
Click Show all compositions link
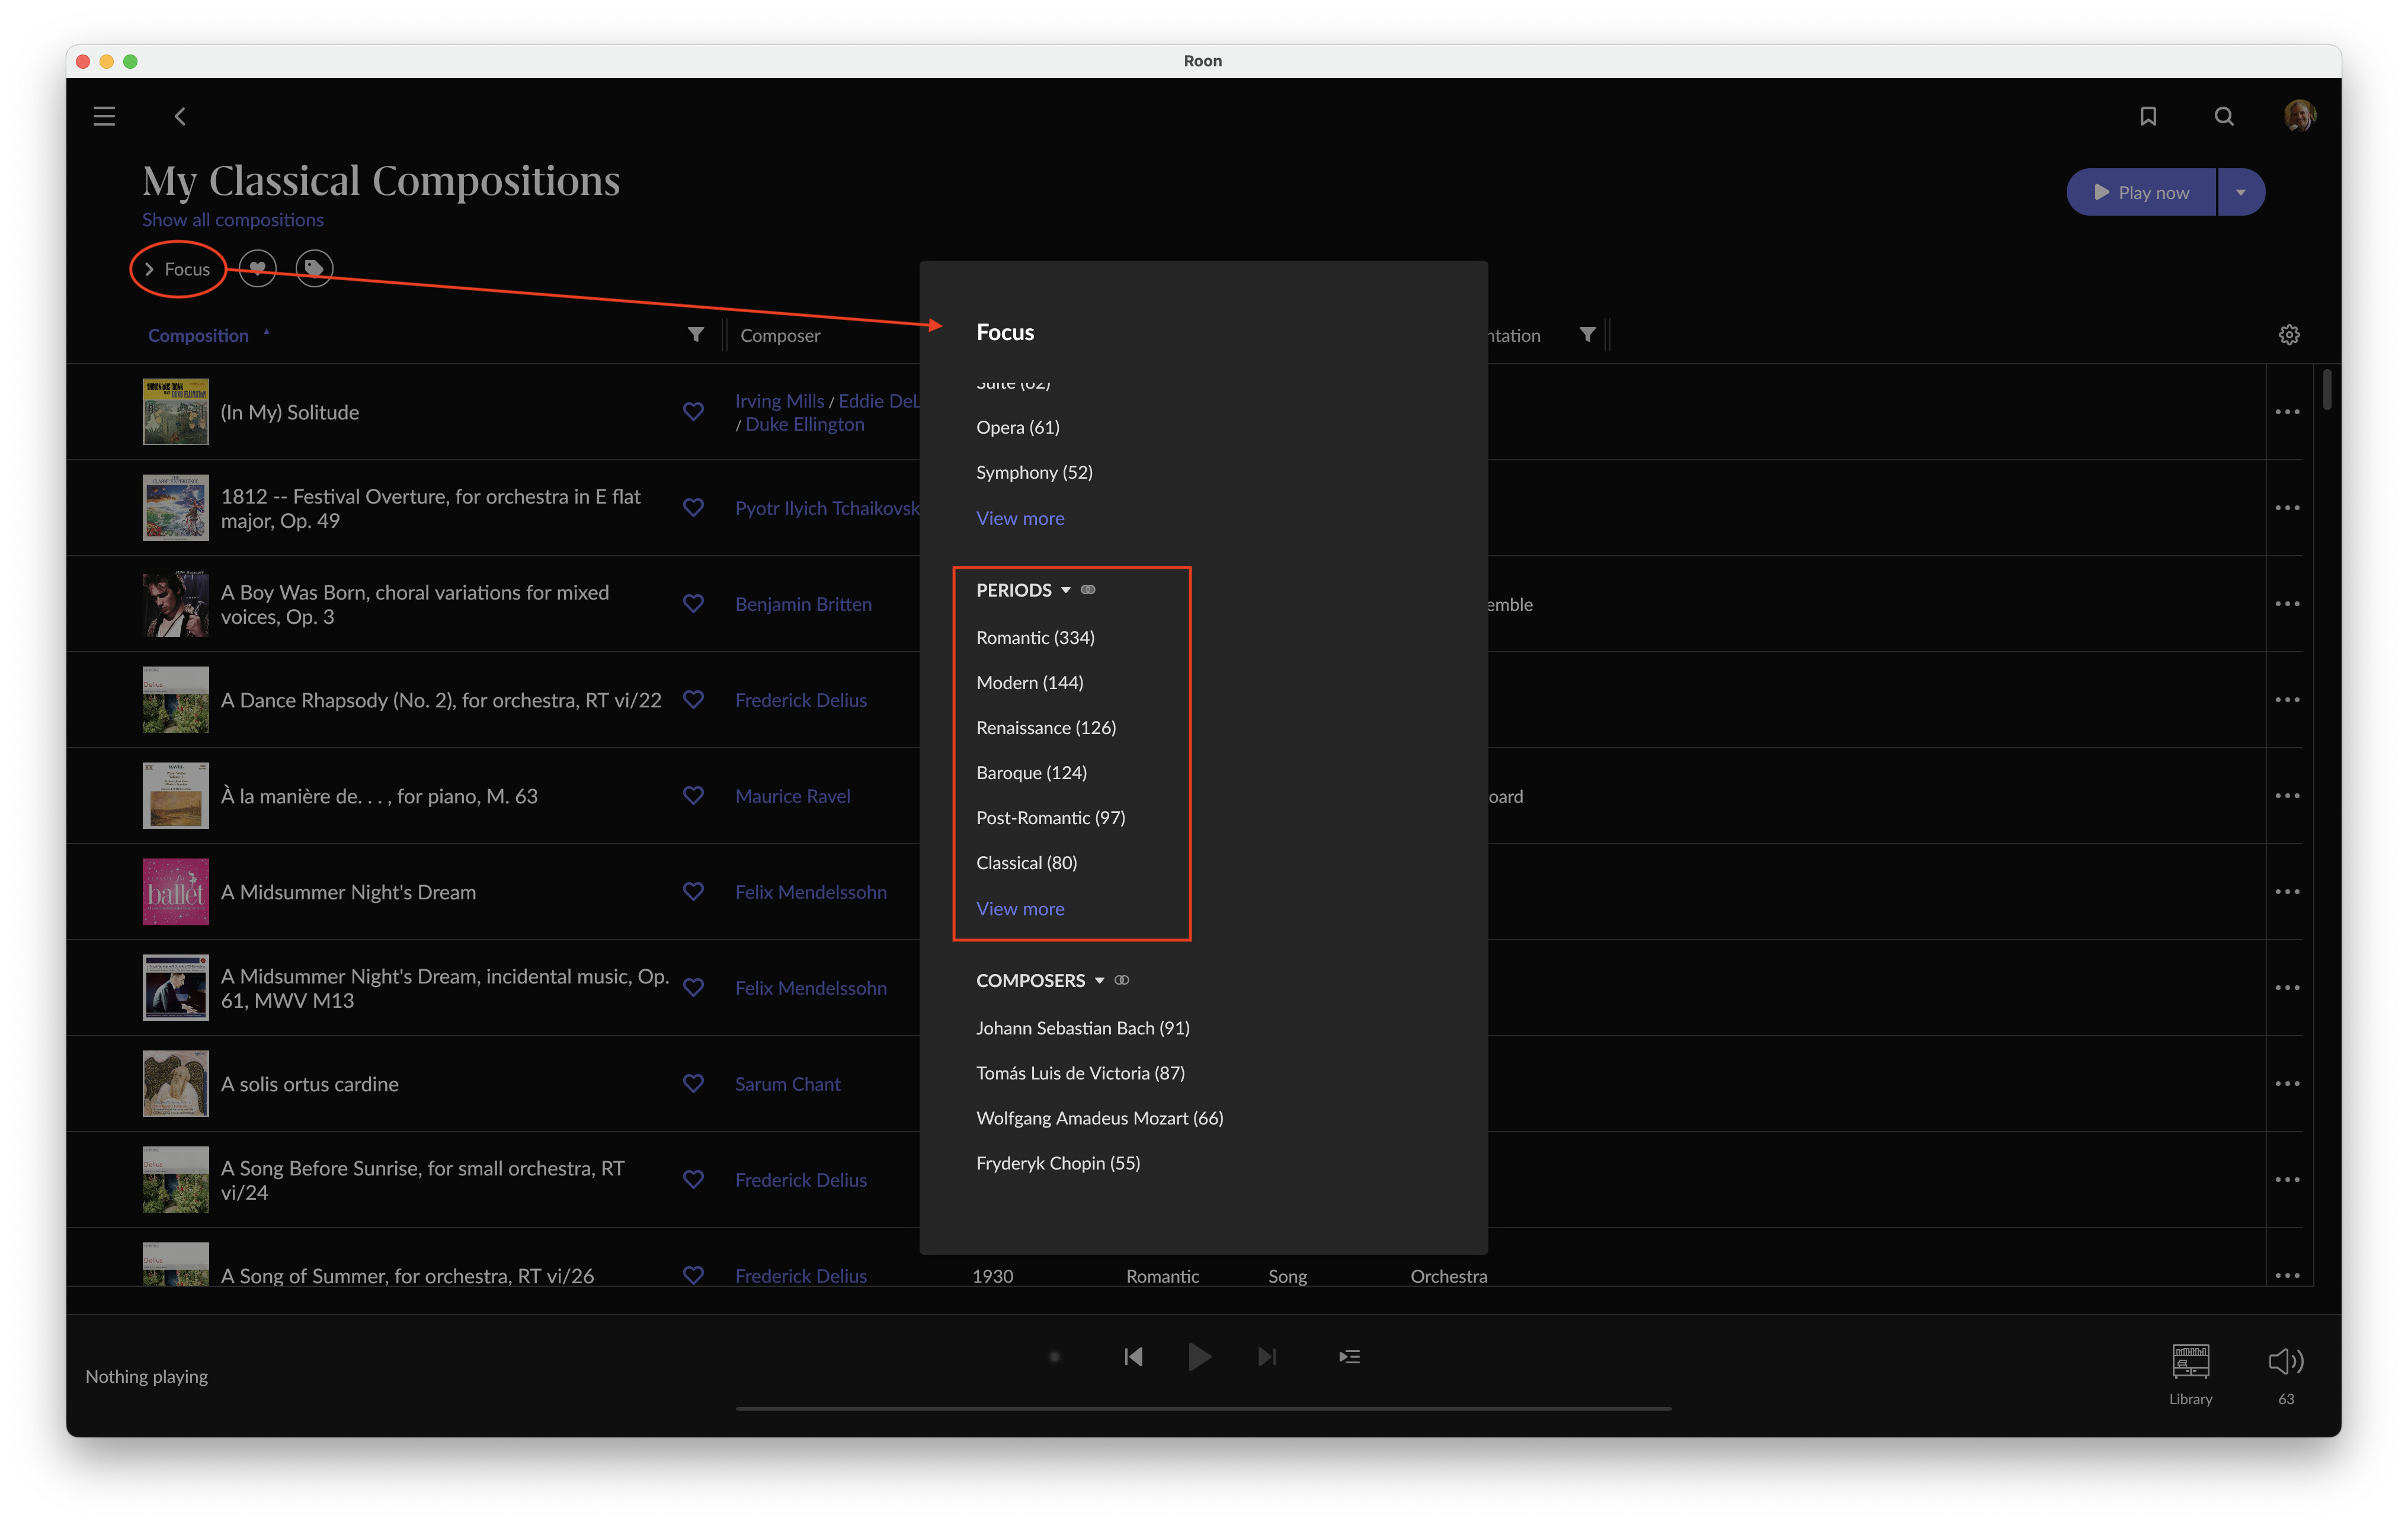pyautogui.click(x=232, y=220)
